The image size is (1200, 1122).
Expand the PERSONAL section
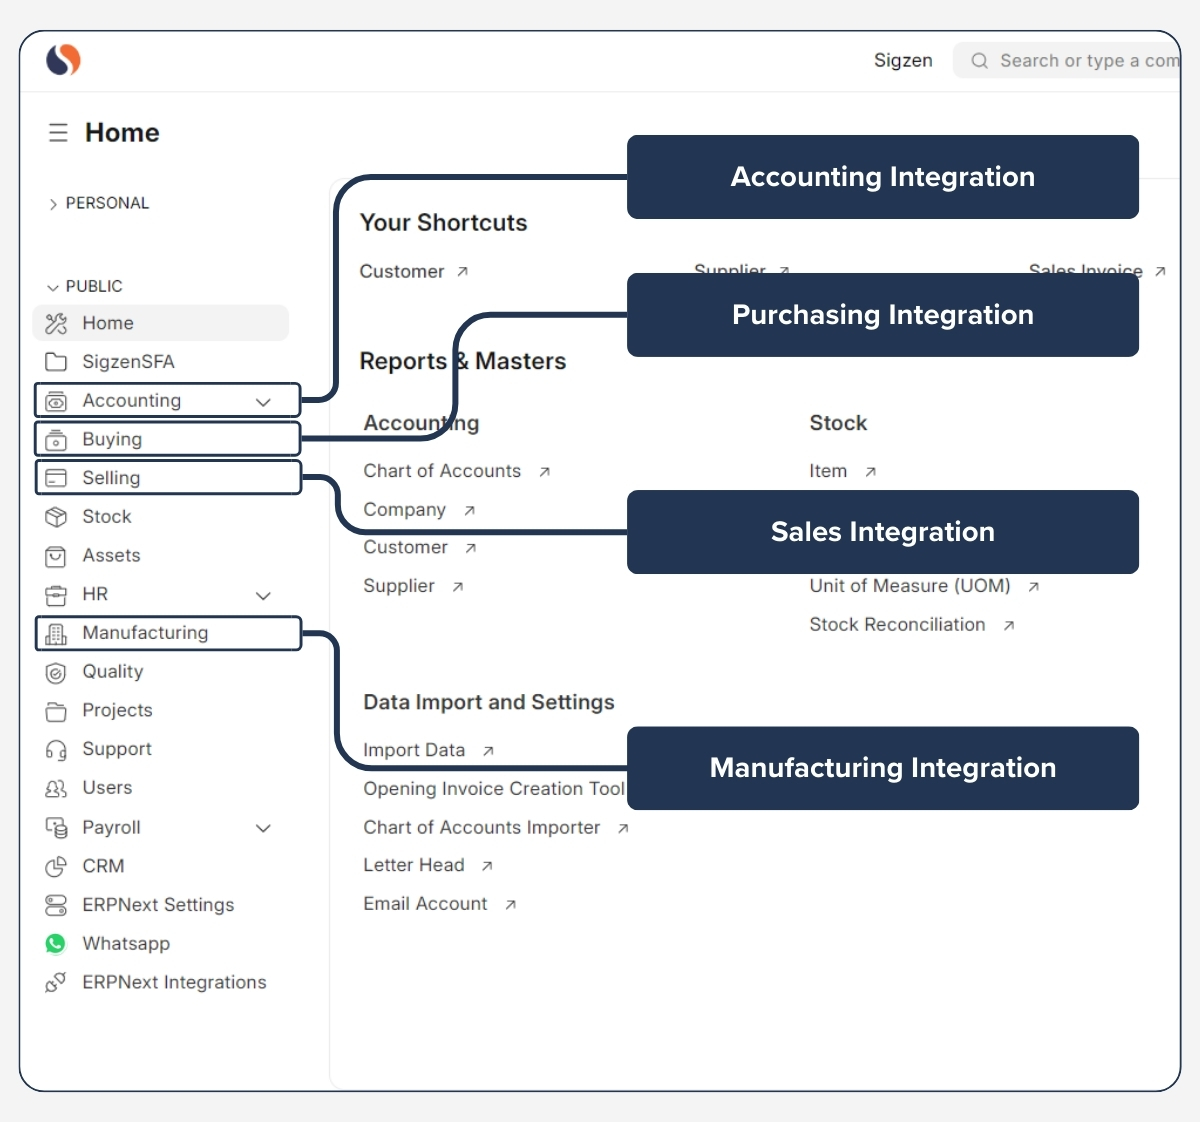pyautogui.click(x=52, y=203)
